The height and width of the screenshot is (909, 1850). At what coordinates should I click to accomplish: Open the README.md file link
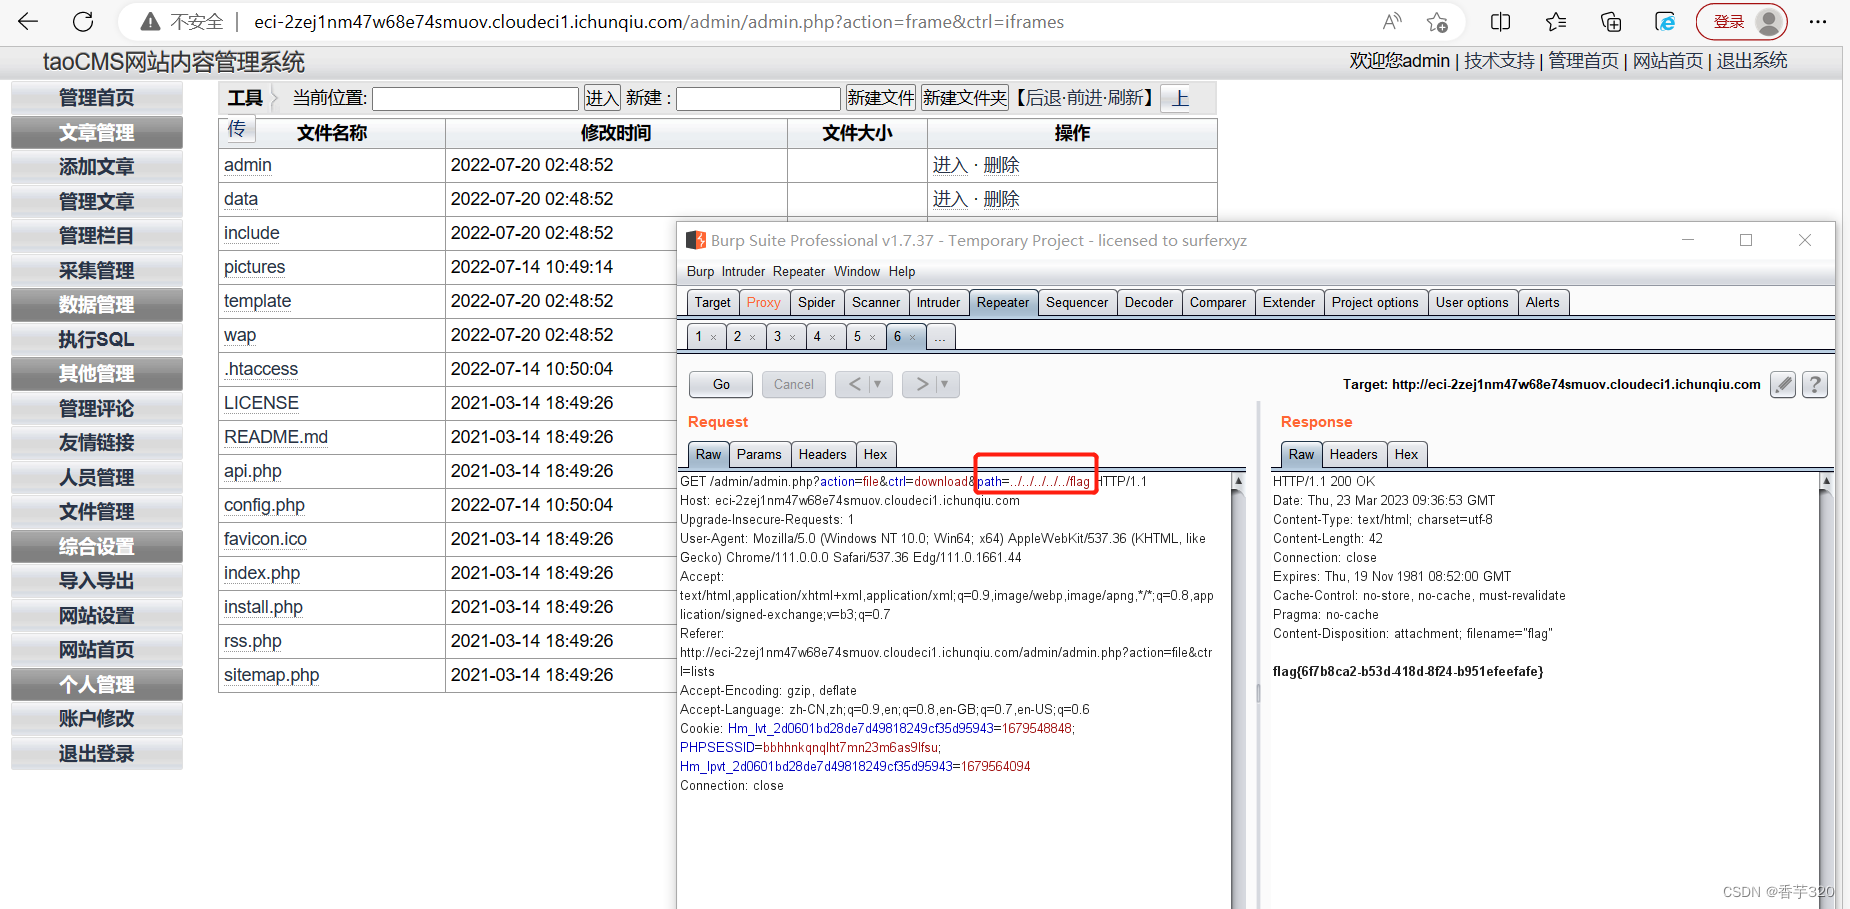(x=276, y=437)
